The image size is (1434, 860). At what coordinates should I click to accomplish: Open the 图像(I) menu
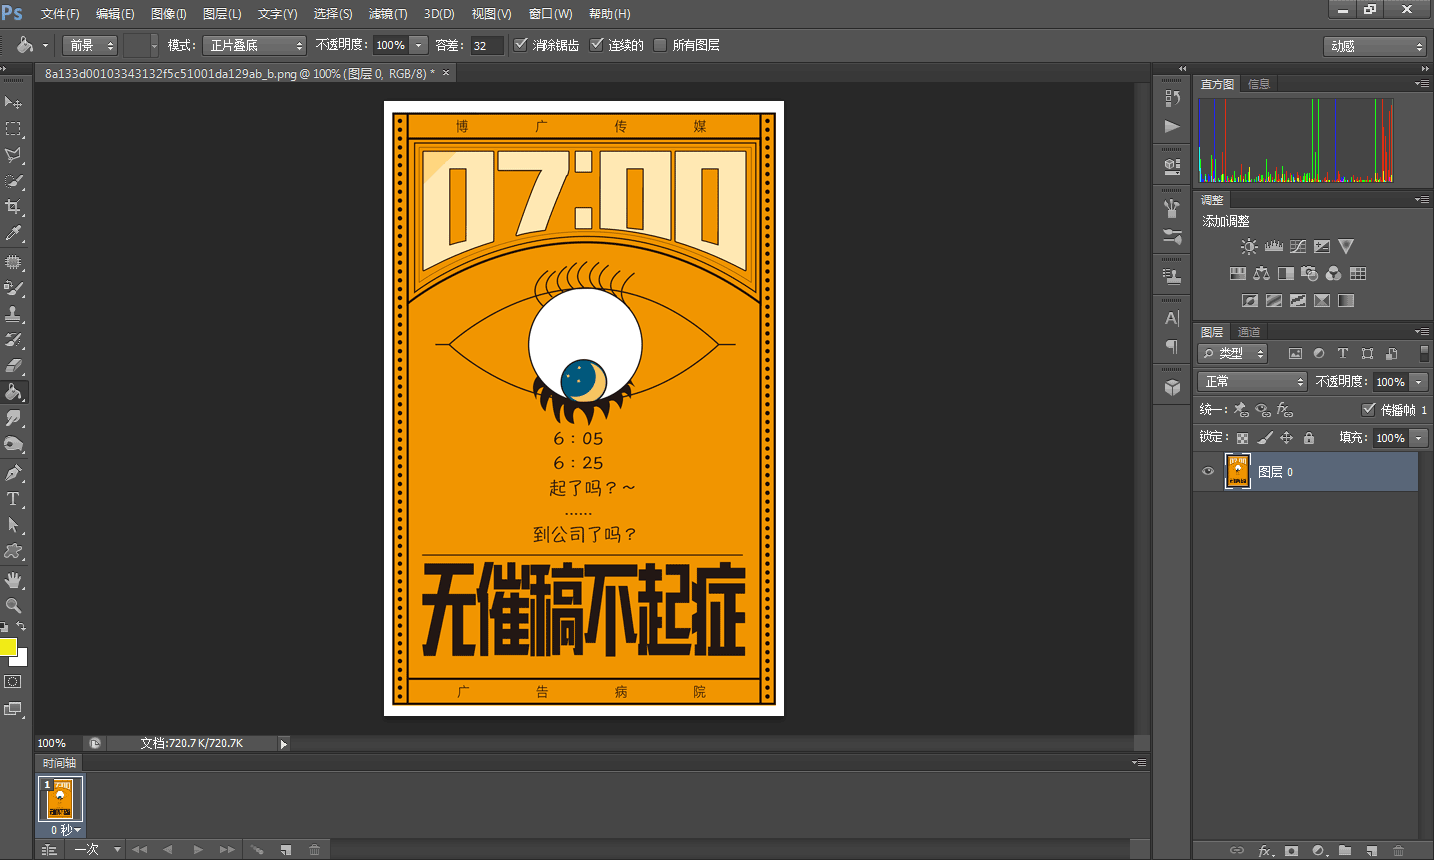coord(168,14)
